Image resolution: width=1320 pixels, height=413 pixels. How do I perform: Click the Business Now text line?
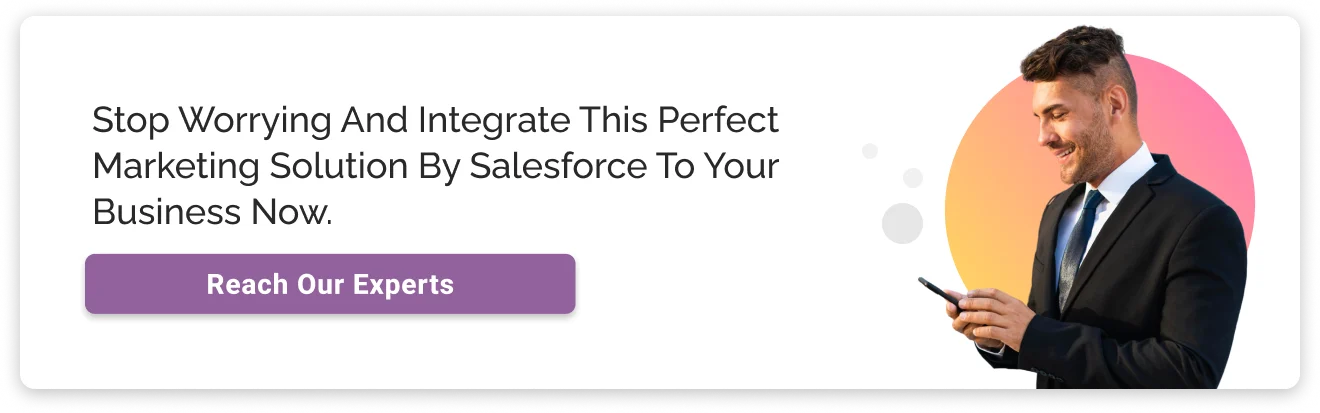coord(211,212)
